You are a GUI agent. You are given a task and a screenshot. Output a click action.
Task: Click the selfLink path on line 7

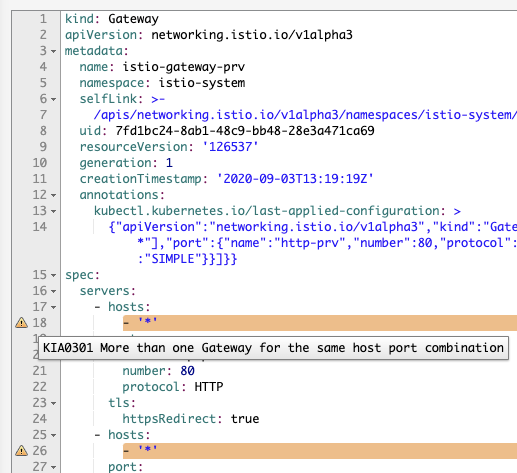(305, 115)
